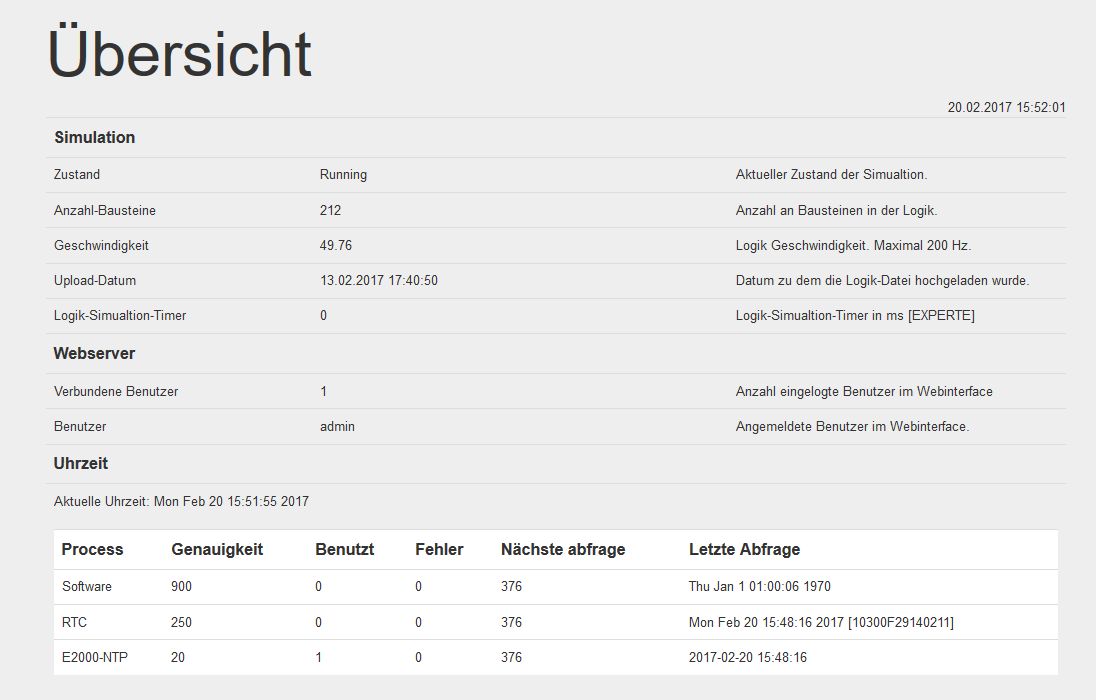Click the timestamp 20.02.2017 15:52:01
1096x700 pixels.
pyautogui.click(x=1006, y=108)
